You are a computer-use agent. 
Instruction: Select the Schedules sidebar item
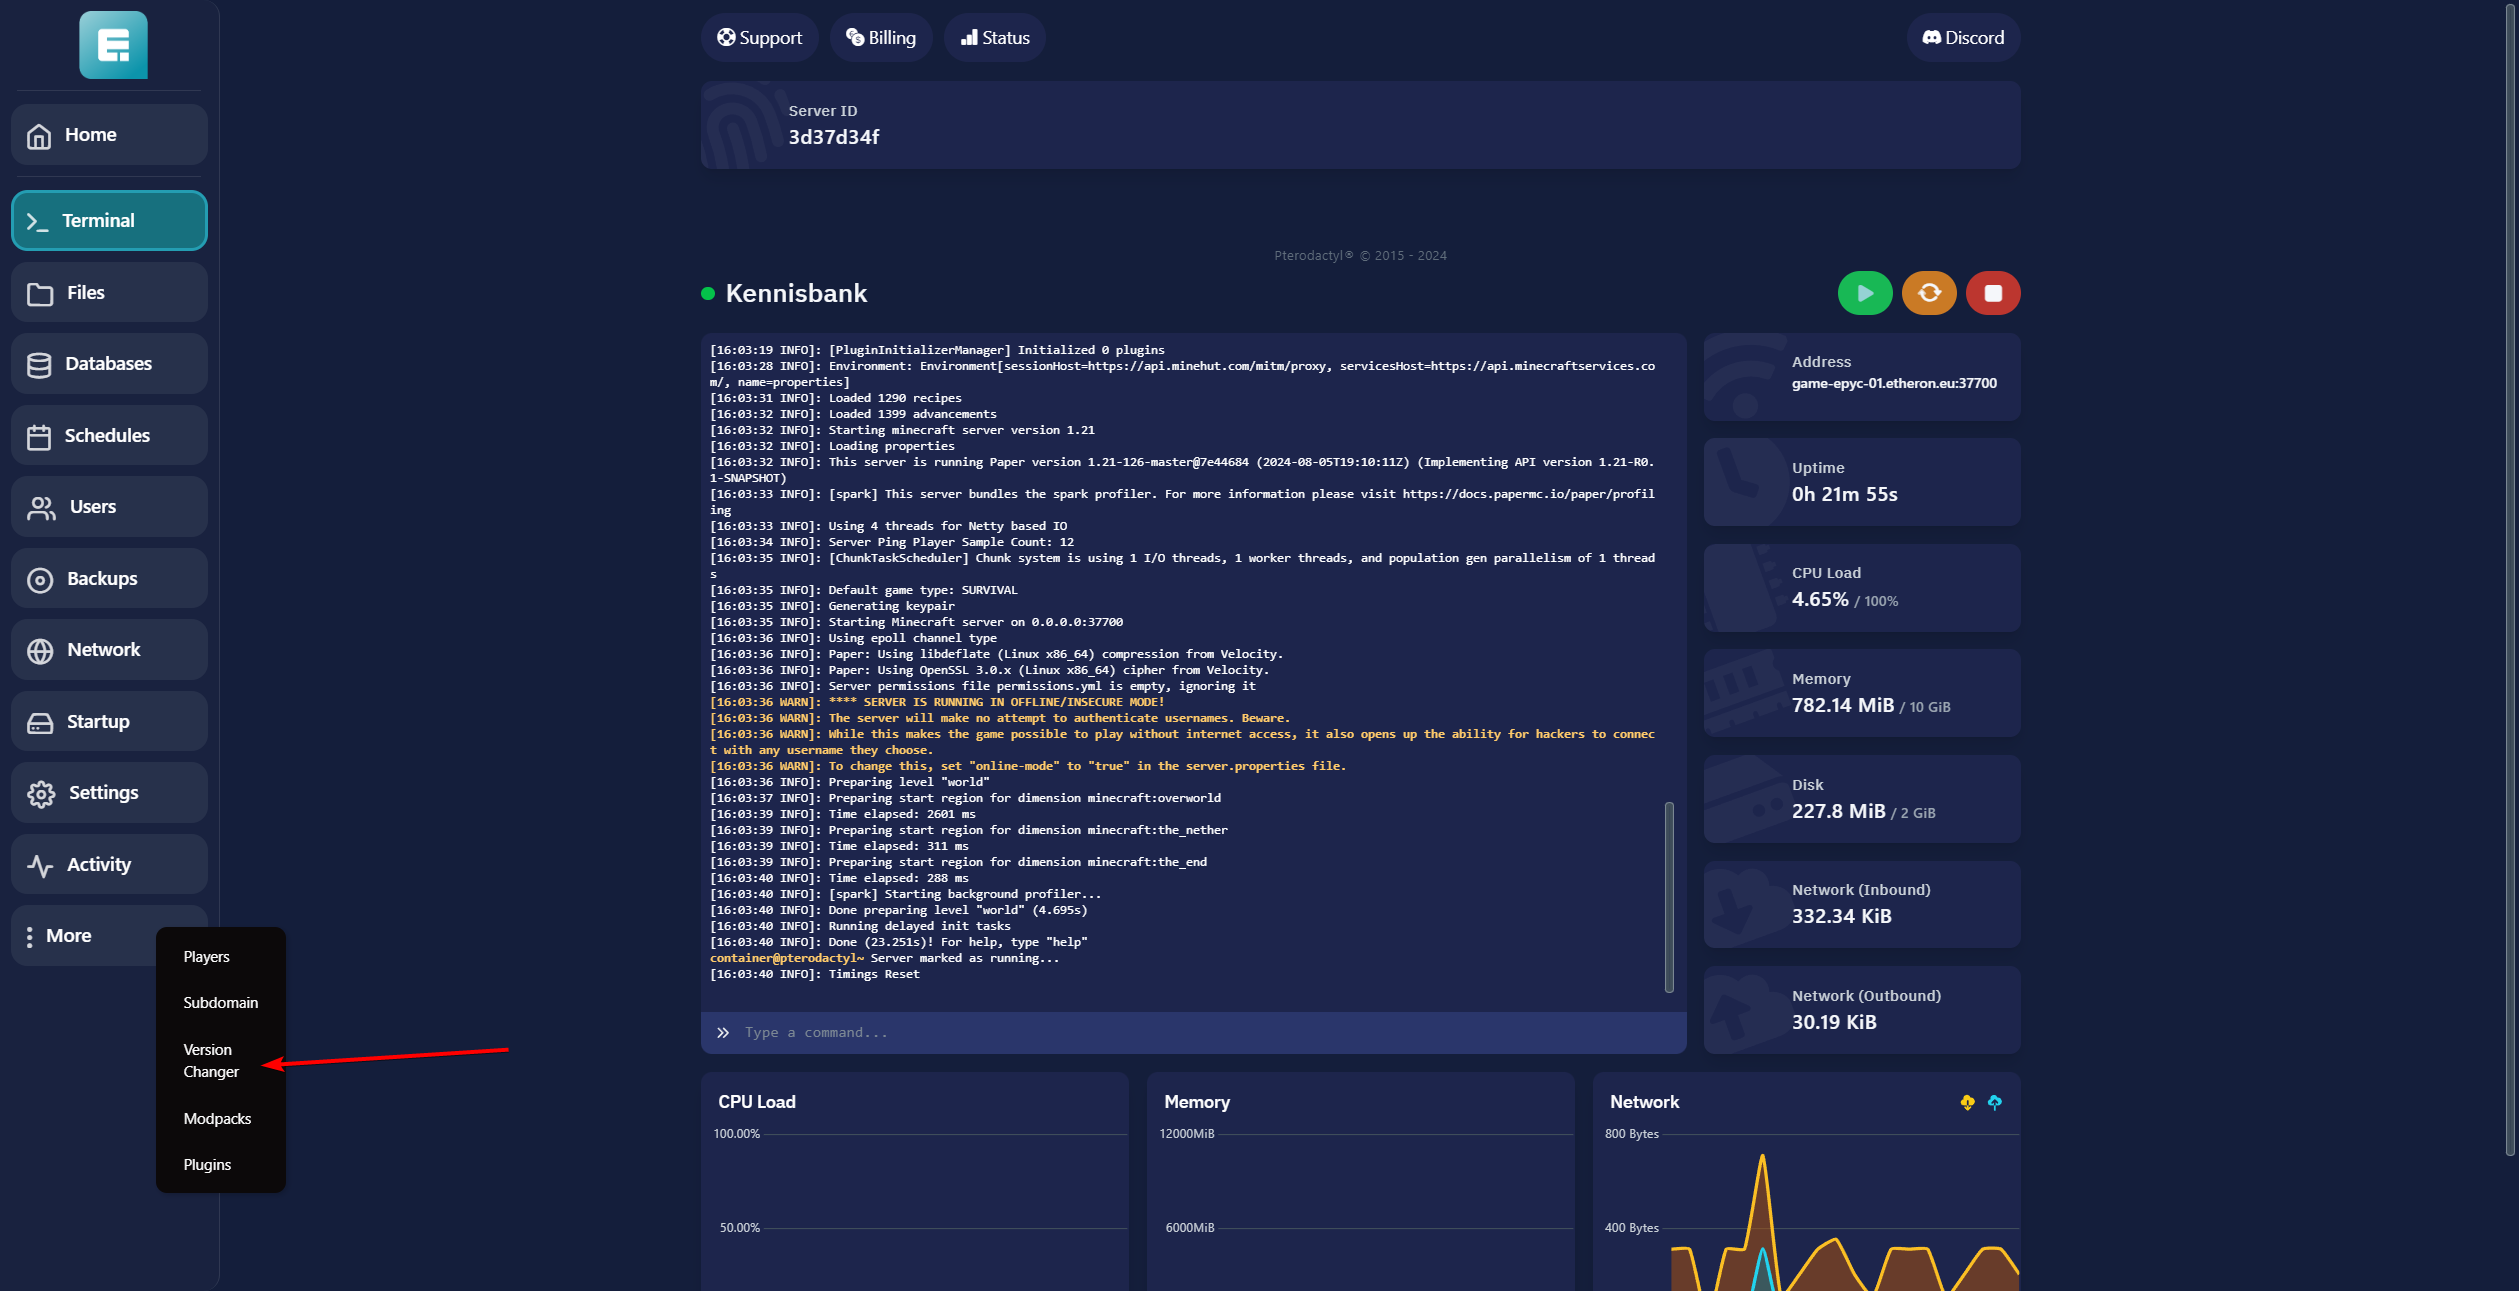109,436
